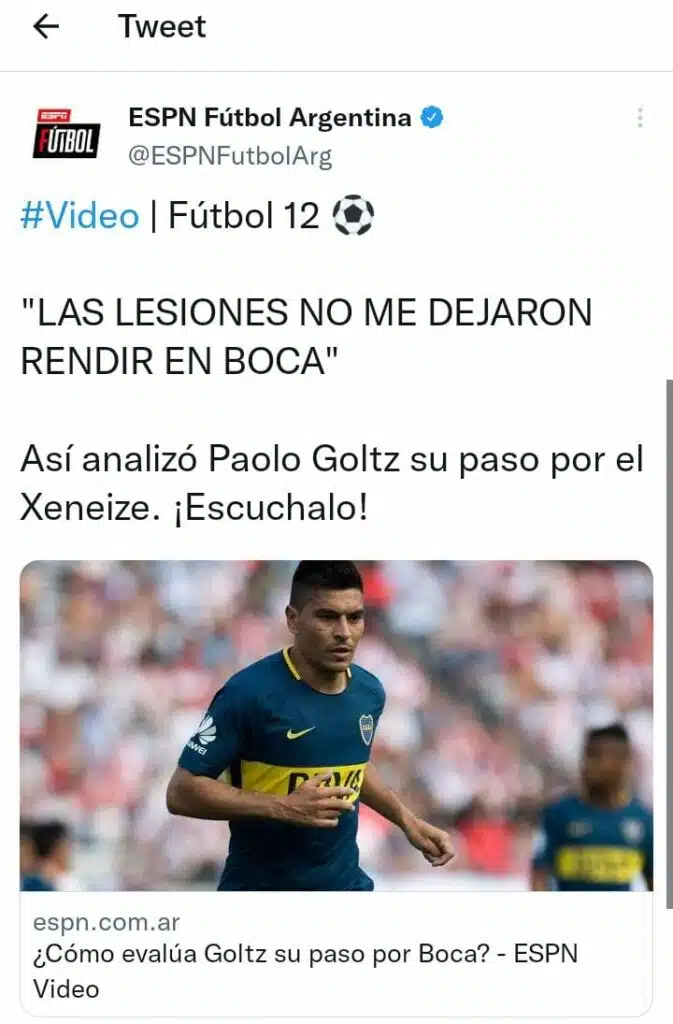The height and width of the screenshot is (1024, 673).
Task: Open the tweet's three-dot more menu
Action: point(640,118)
